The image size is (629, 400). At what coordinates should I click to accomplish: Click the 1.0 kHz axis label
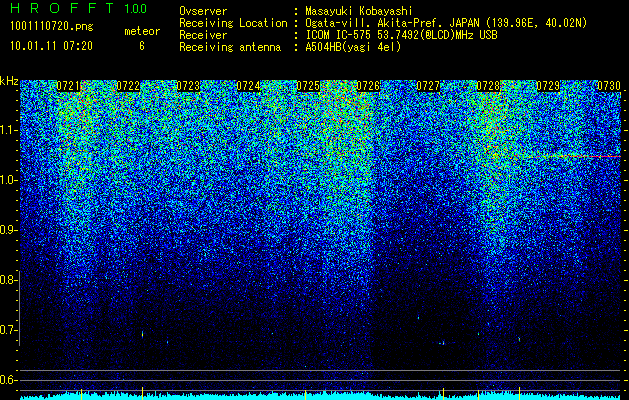(x=8, y=180)
